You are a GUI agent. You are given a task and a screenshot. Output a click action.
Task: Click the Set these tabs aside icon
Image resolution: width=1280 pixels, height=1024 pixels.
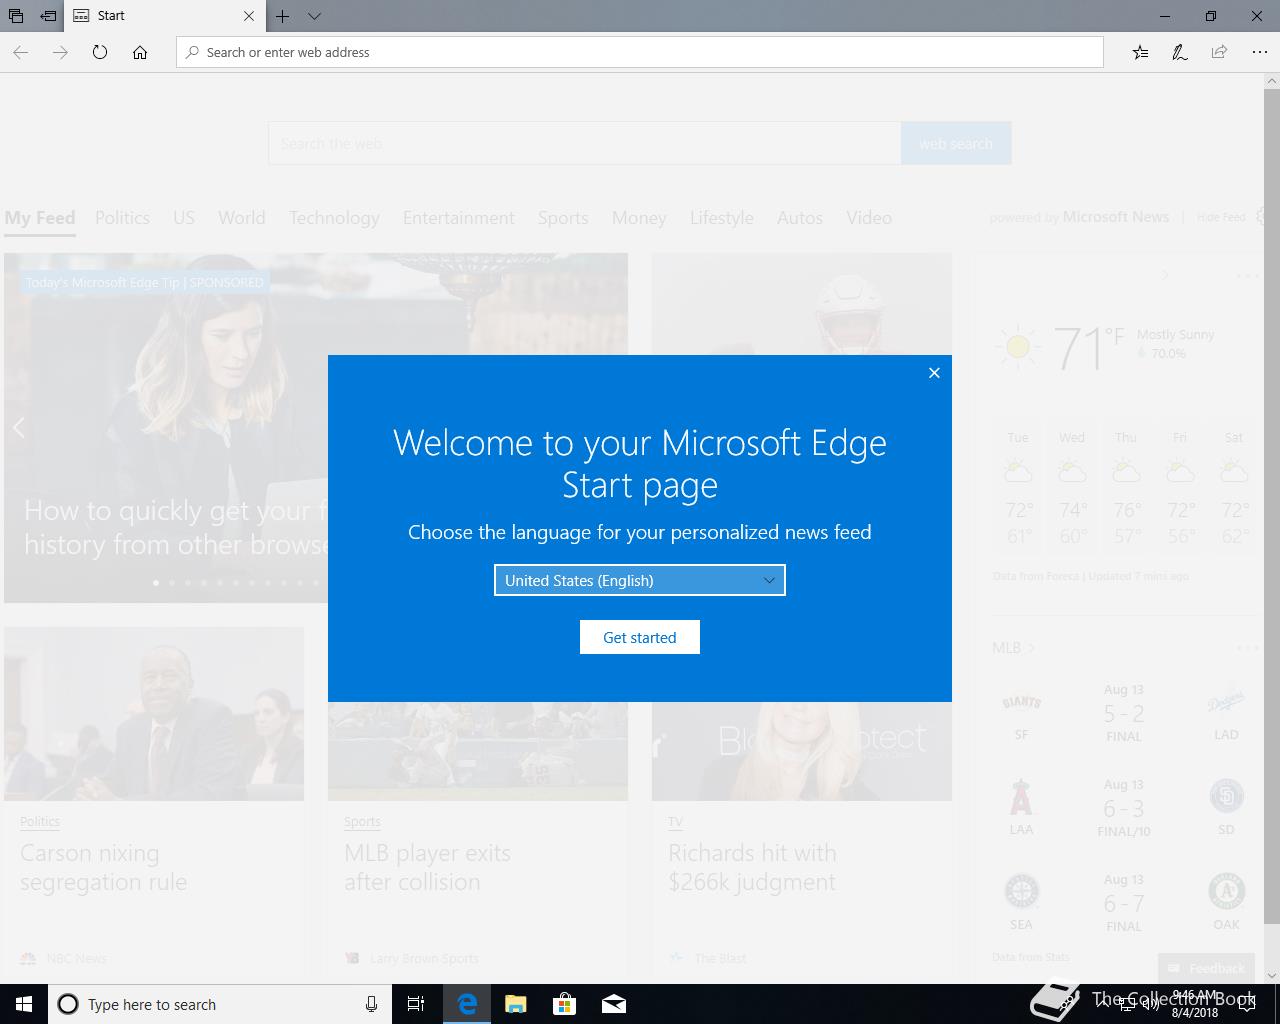click(x=48, y=16)
